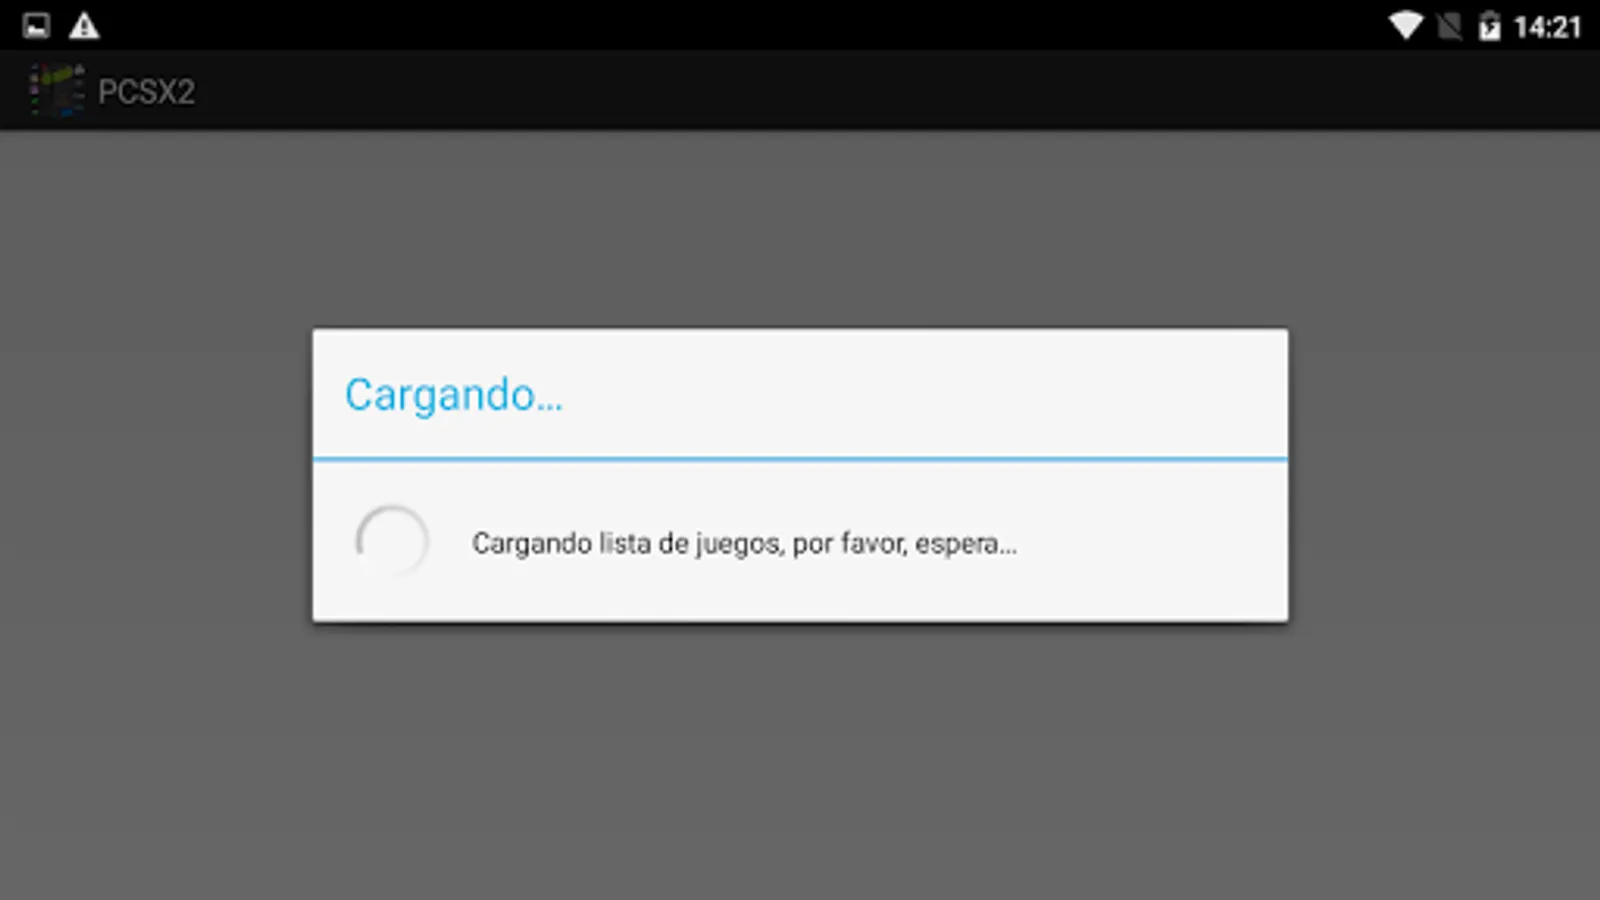Tap the circular loading spinner

click(392, 541)
